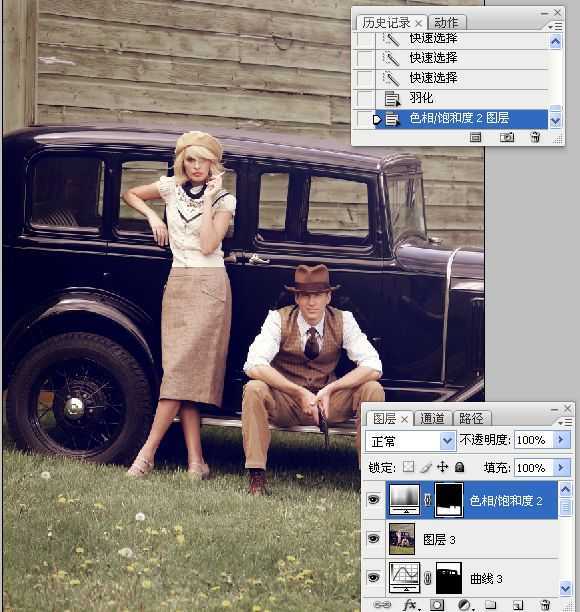The image size is (580, 612).
Task: Select the 色相/饱和度 2 layer name
Action: click(505, 501)
